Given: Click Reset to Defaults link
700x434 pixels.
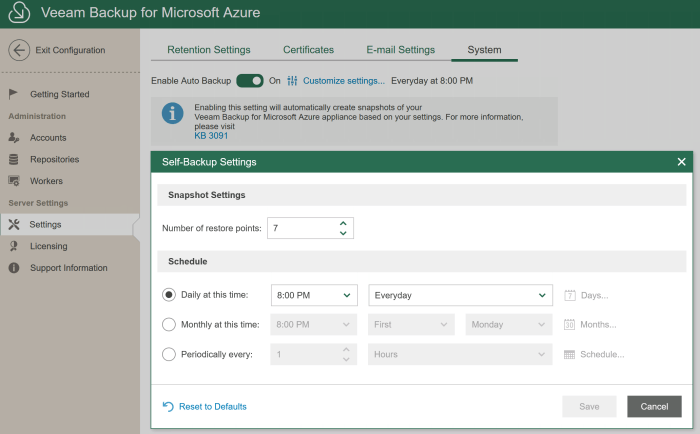Looking at the screenshot, I should (x=212, y=406).
